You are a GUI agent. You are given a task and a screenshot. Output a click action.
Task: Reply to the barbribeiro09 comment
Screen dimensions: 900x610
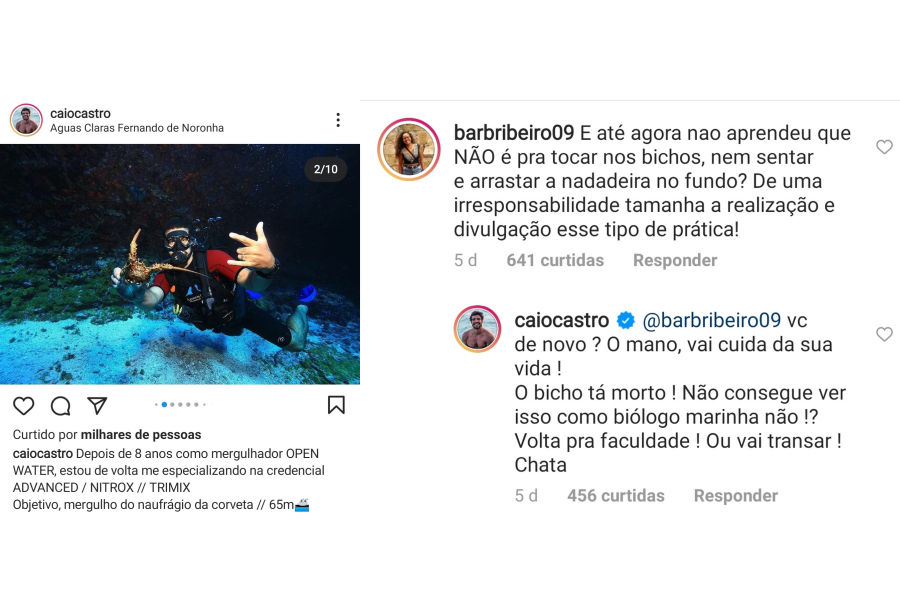675,260
